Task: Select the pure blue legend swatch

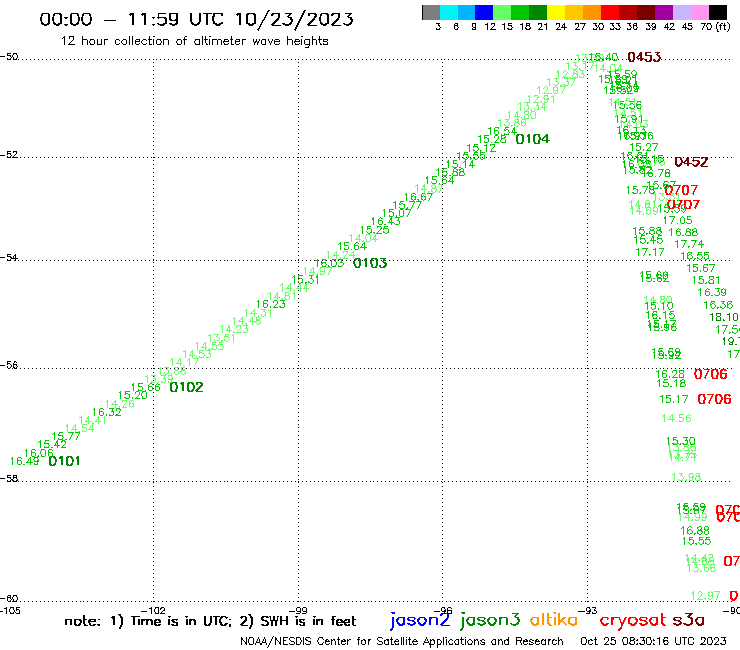Action: coord(484,12)
